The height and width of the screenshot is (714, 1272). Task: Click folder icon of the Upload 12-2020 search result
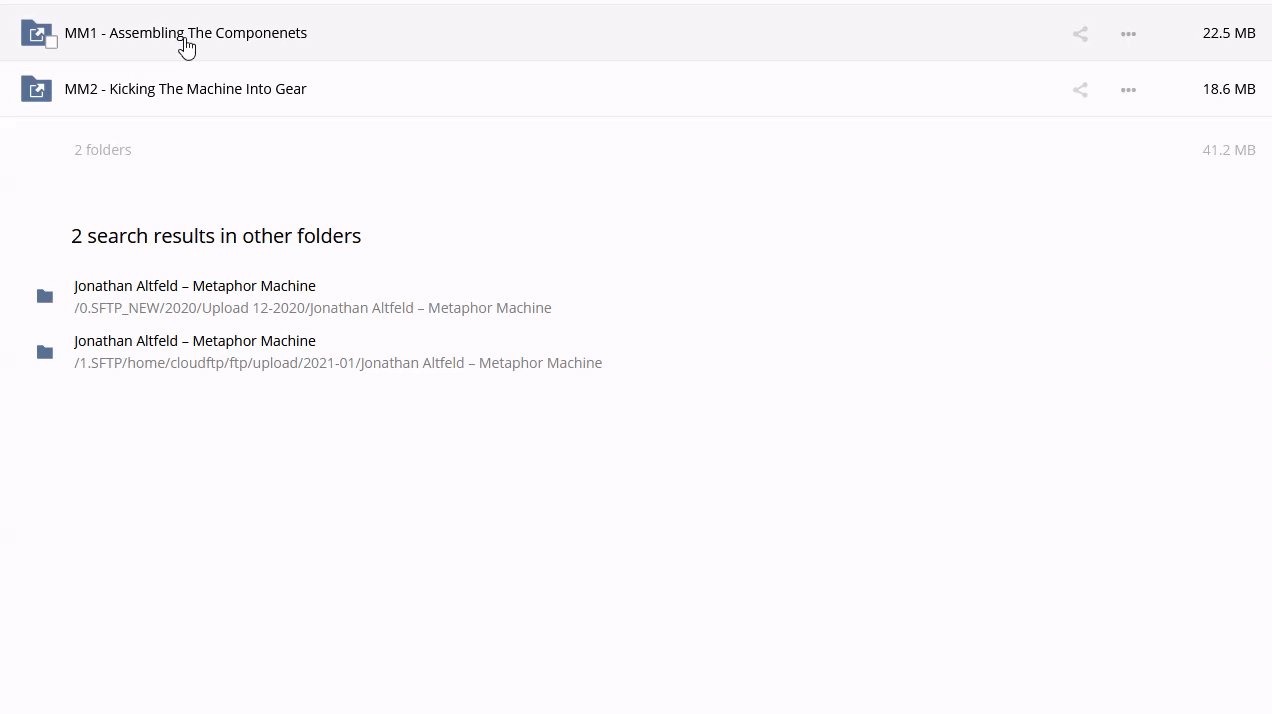(x=45, y=296)
